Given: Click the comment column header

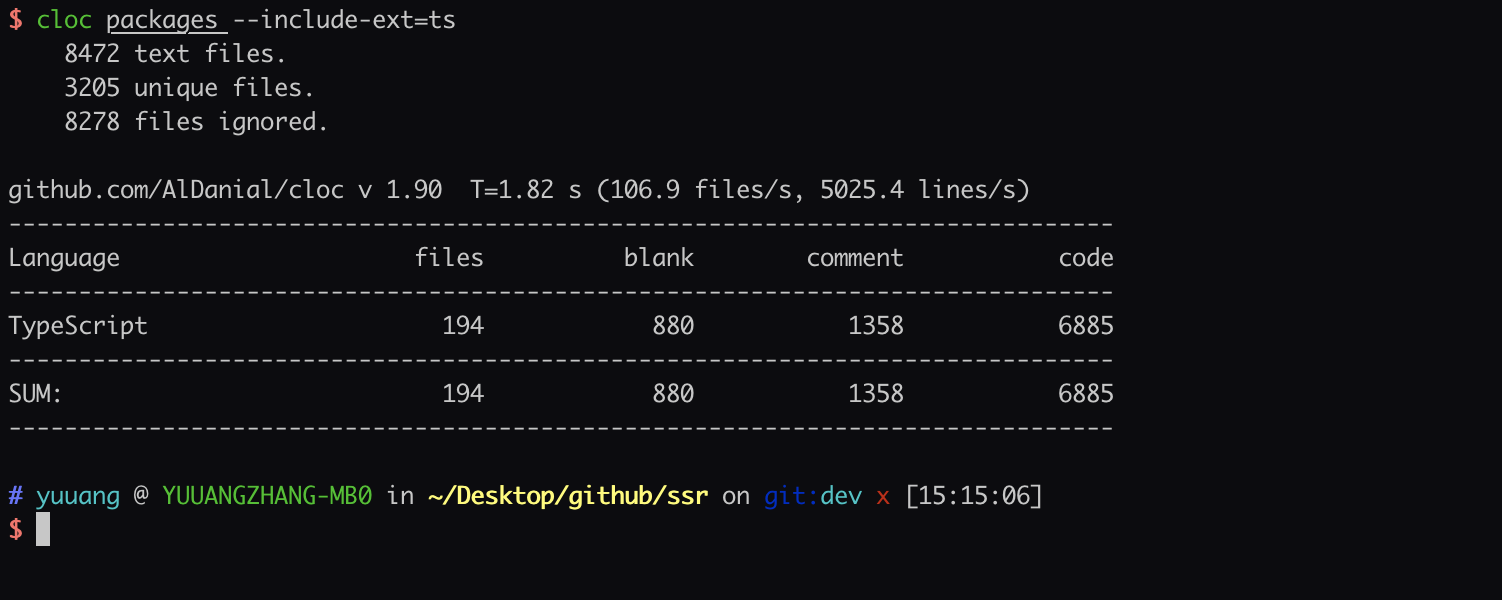Looking at the screenshot, I should pyautogui.click(x=855, y=258).
